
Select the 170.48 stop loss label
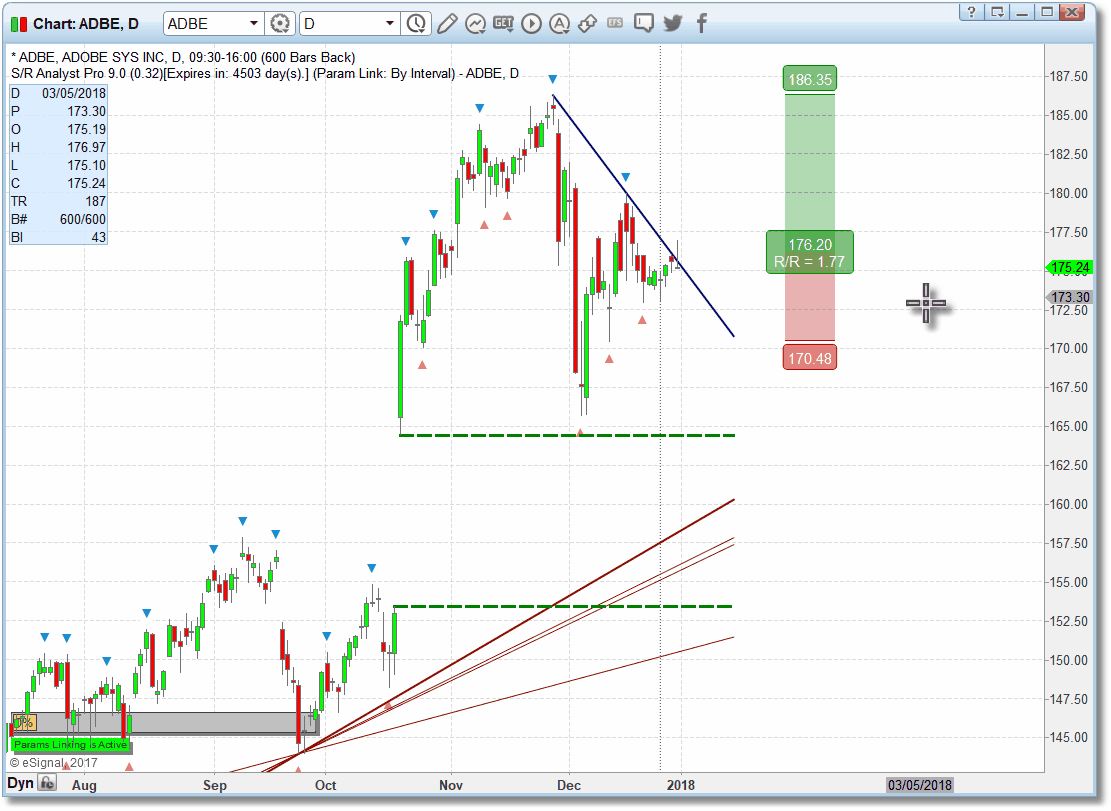click(x=810, y=358)
